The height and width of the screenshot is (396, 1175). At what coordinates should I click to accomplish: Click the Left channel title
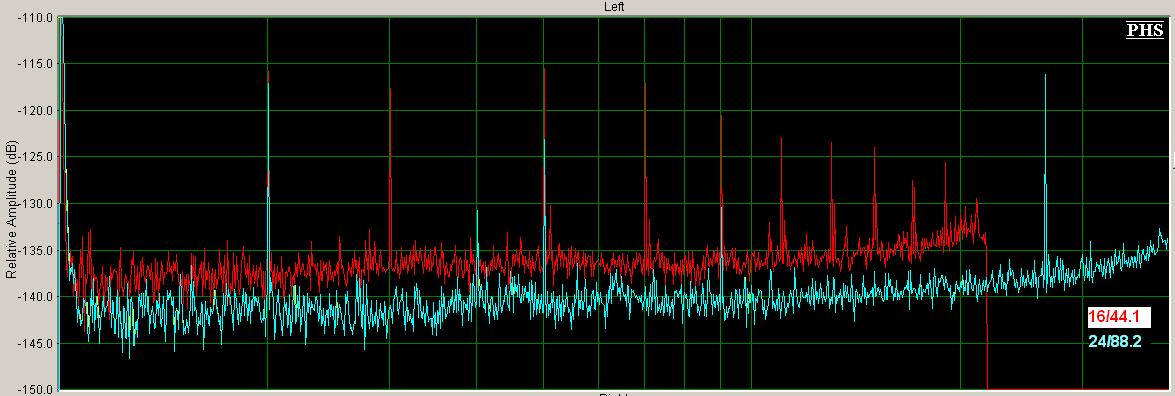tap(614, 7)
